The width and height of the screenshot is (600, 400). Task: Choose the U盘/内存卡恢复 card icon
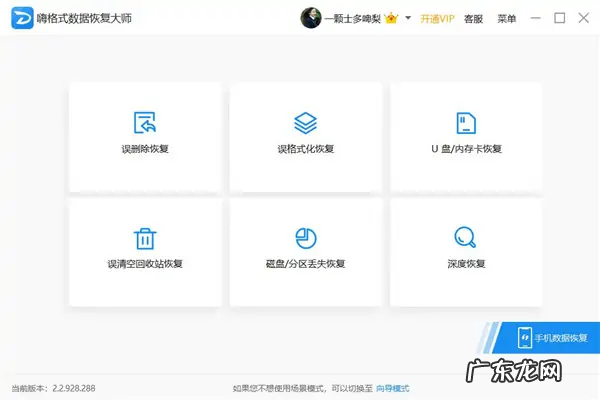[465, 122]
